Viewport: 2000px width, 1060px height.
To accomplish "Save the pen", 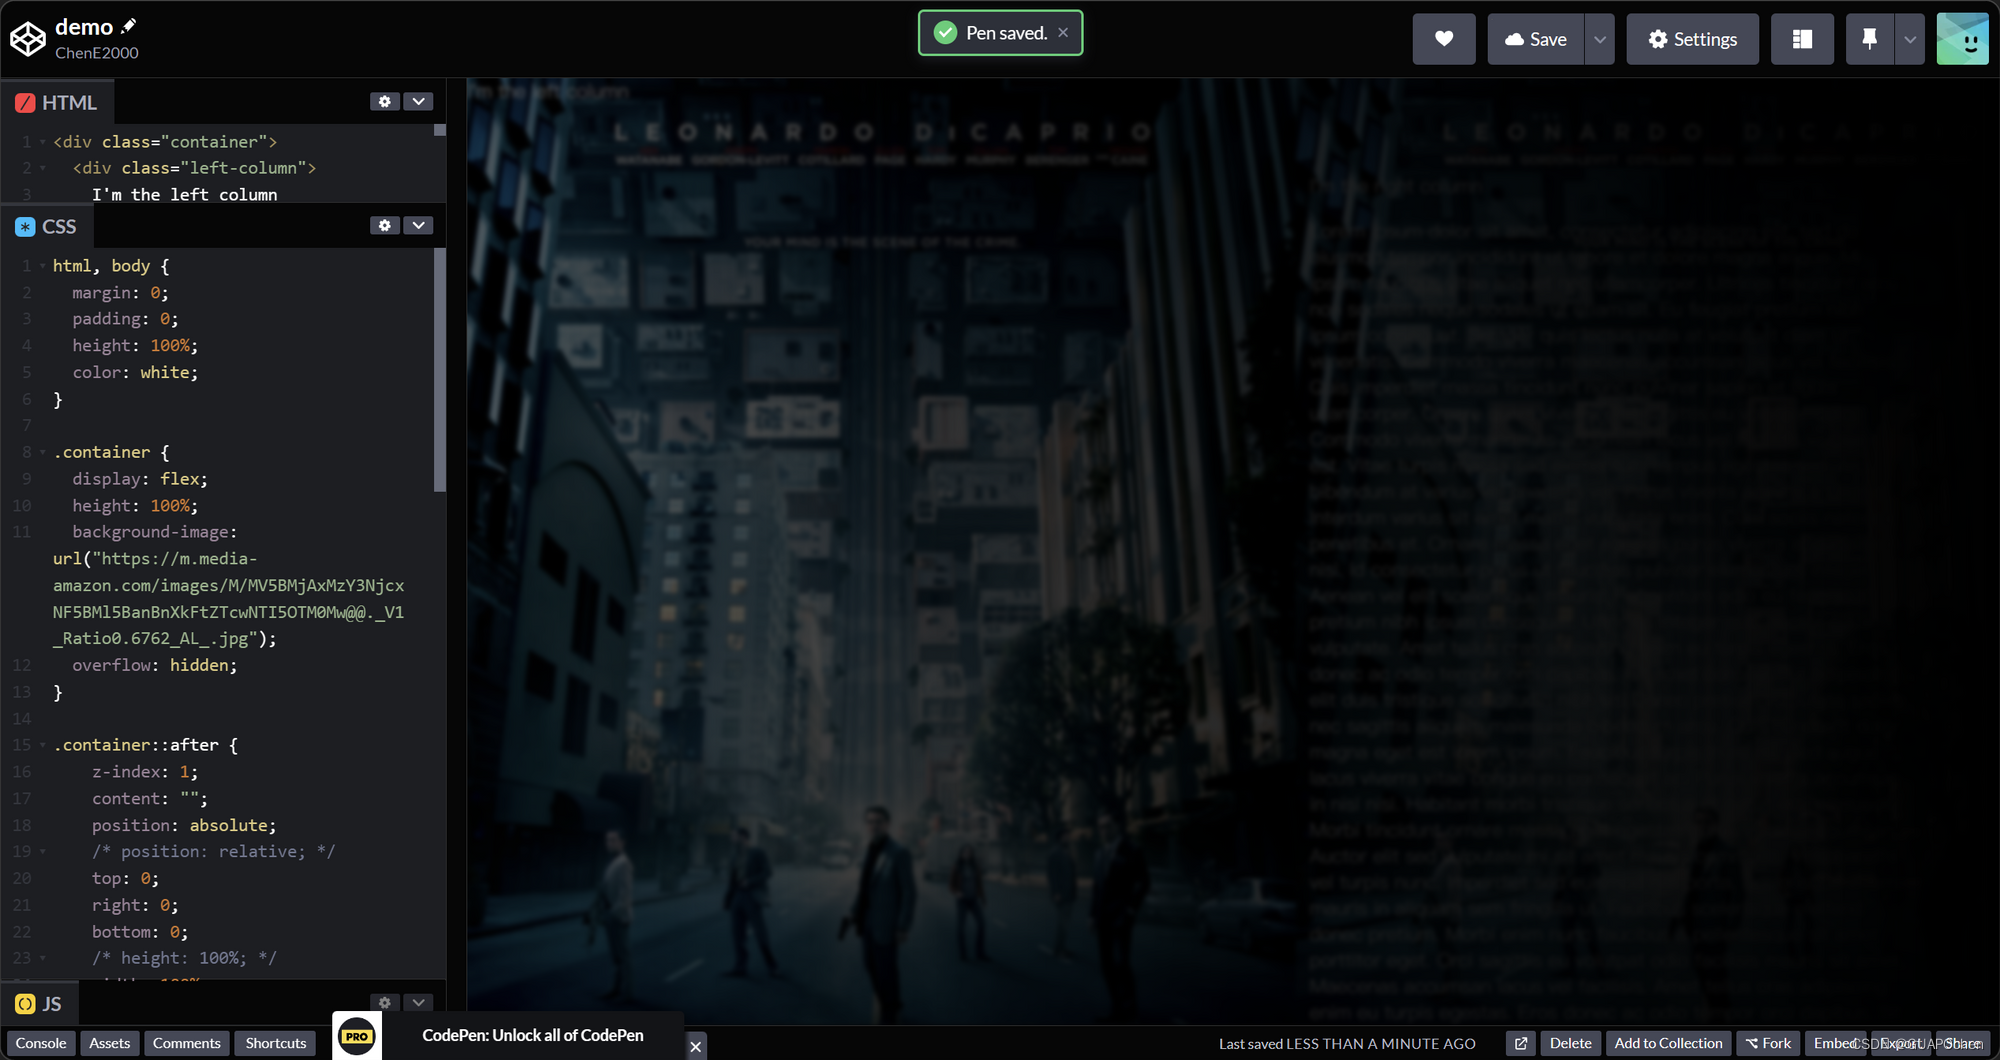I will click(x=1536, y=39).
